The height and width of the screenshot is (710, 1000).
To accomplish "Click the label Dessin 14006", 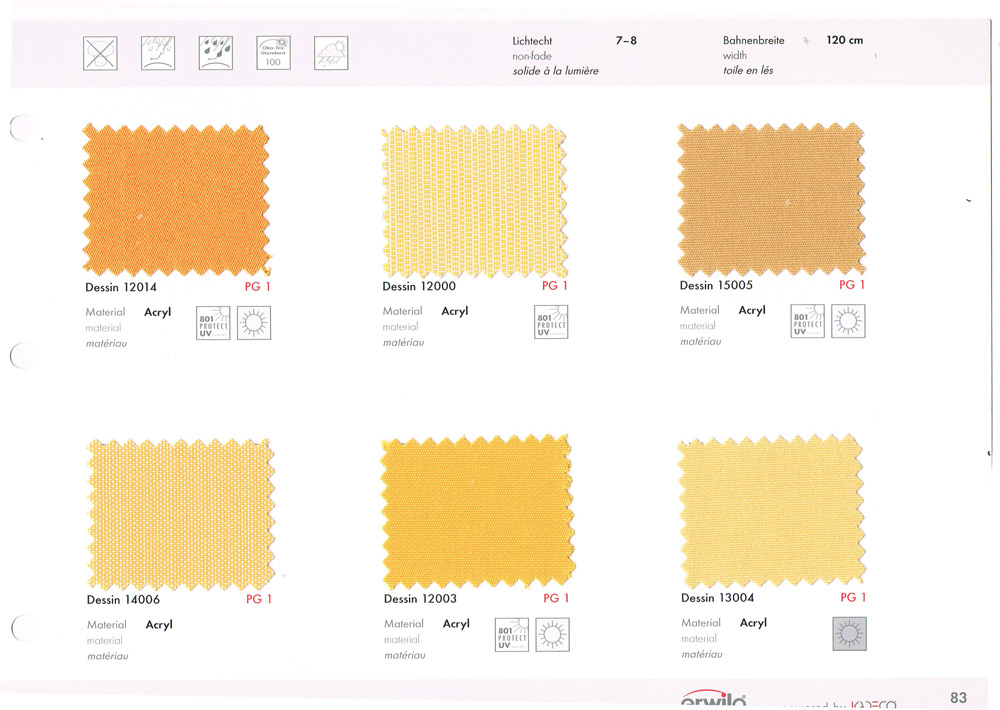I will (123, 600).
